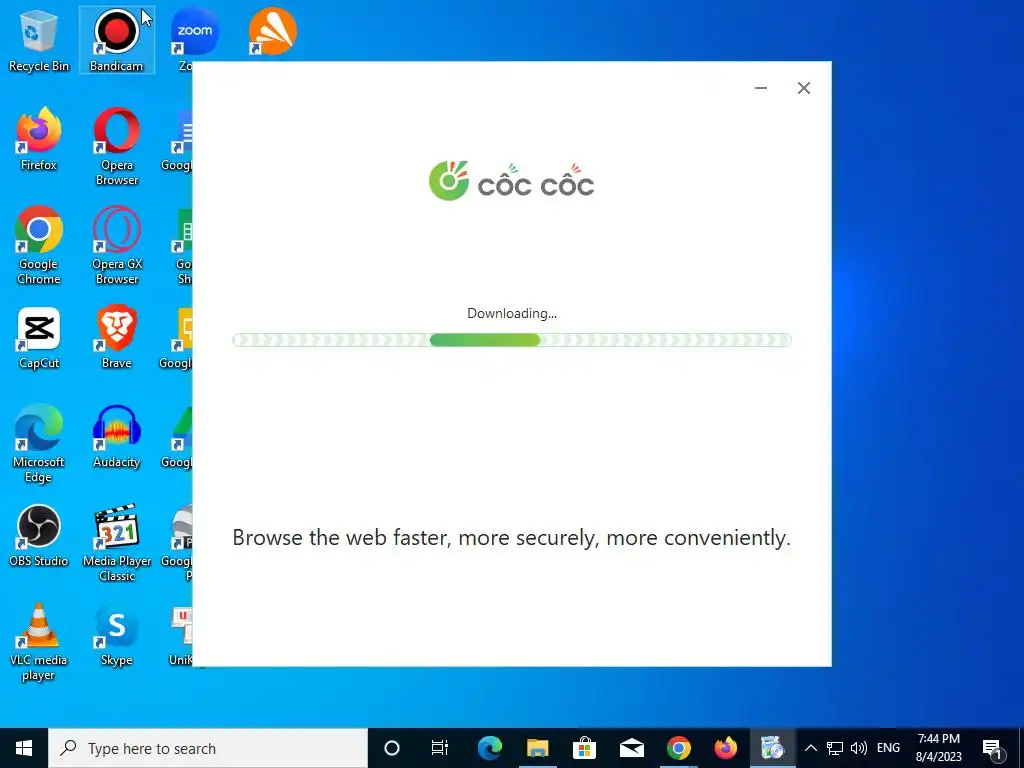Select the Audacity desktop shortcut

[116, 436]
